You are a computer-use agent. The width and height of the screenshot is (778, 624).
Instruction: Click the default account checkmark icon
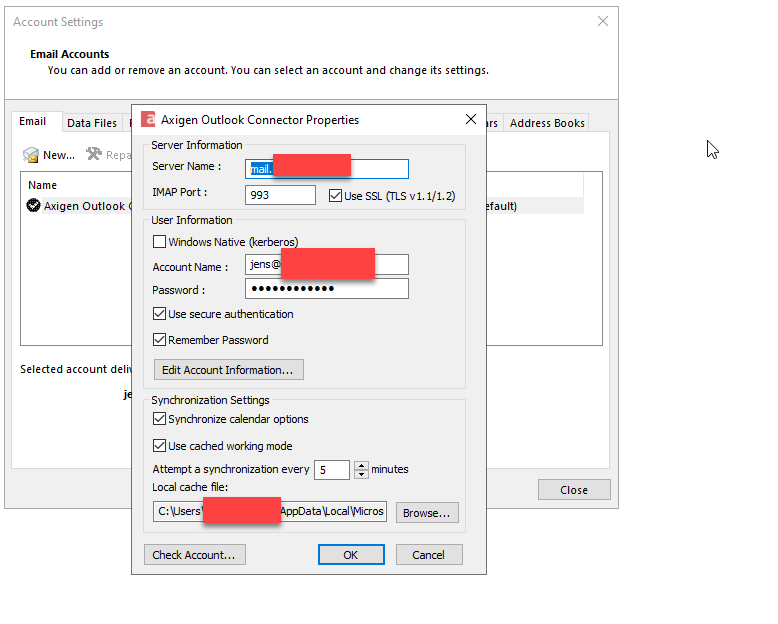33,206
